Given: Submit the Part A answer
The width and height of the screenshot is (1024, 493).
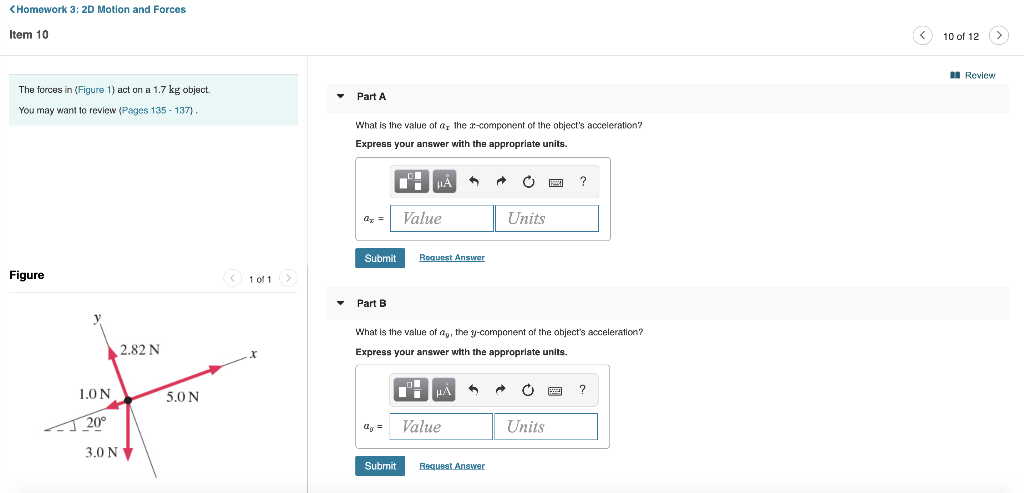Looking at the screenshot, I should 380,258.
